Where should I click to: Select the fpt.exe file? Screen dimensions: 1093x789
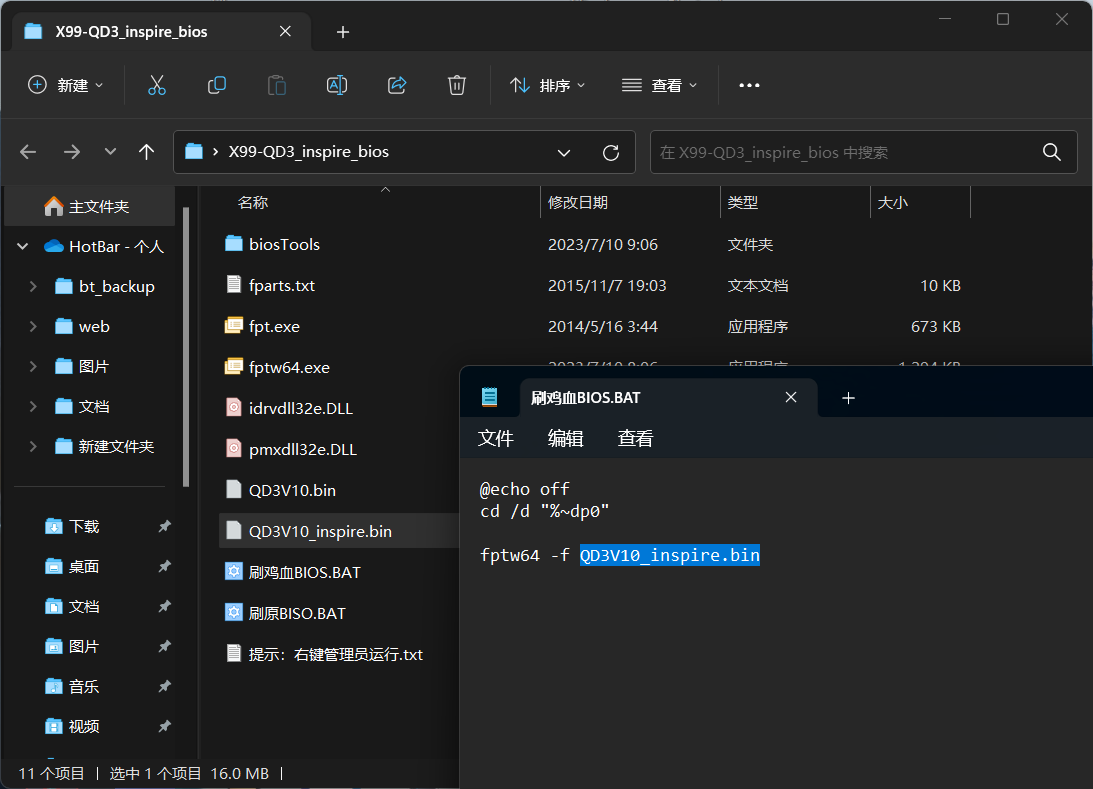click(274, 326)
